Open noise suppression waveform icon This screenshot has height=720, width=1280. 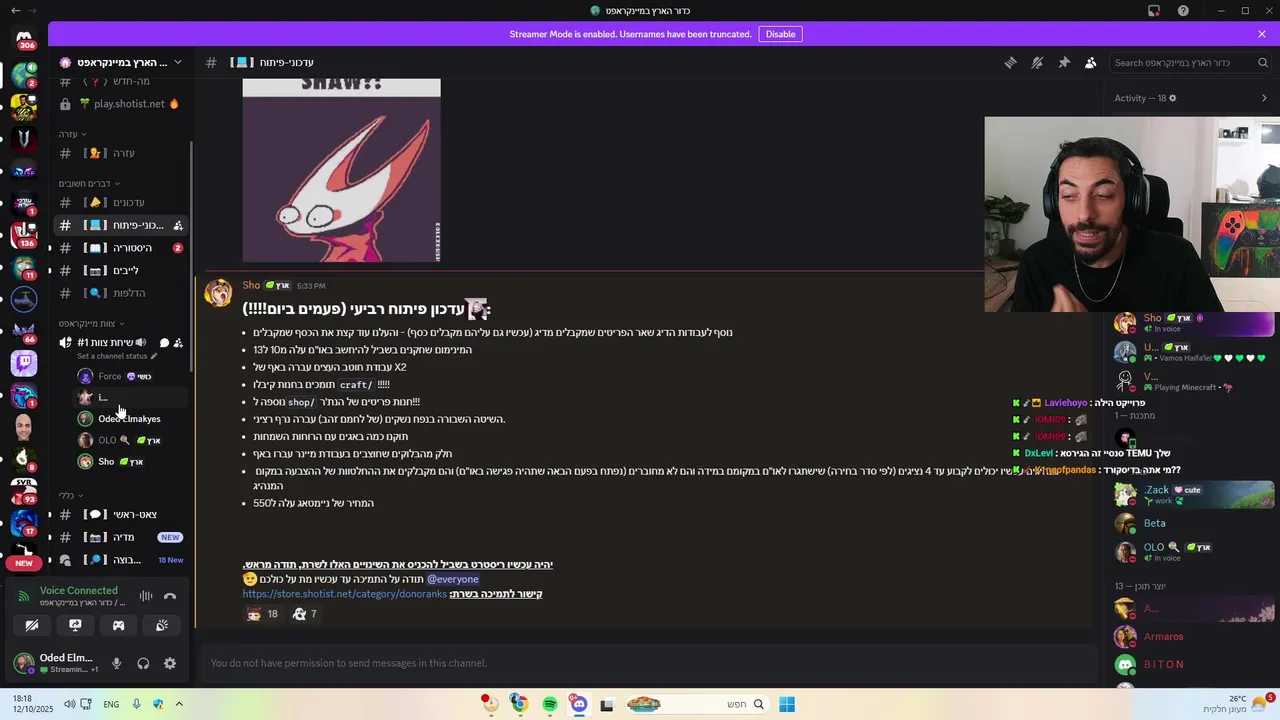[146, 596]
